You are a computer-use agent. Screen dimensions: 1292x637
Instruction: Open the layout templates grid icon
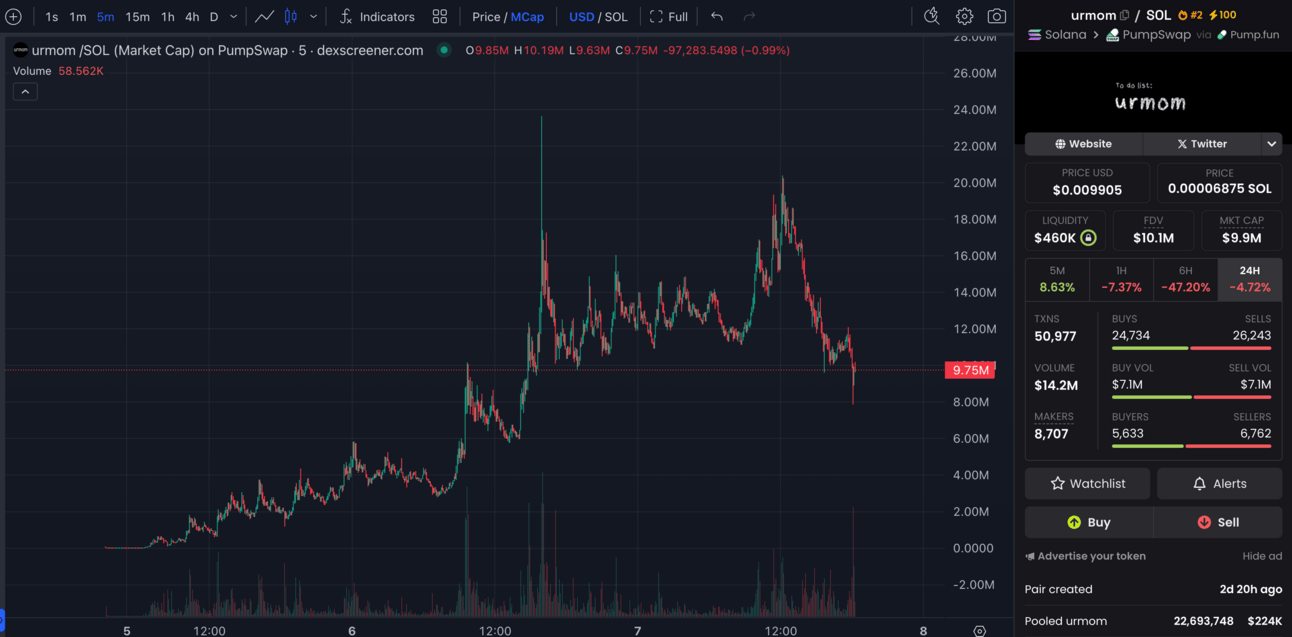(x=440, y=17)
